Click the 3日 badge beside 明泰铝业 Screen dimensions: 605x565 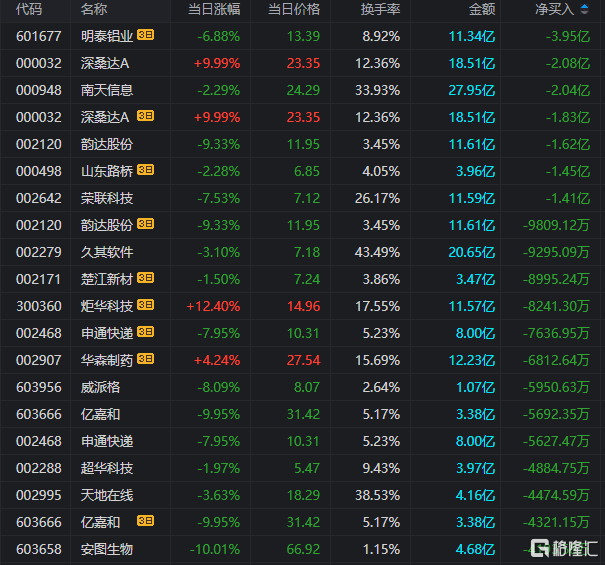pyautogui.click(x=145, y=35)
